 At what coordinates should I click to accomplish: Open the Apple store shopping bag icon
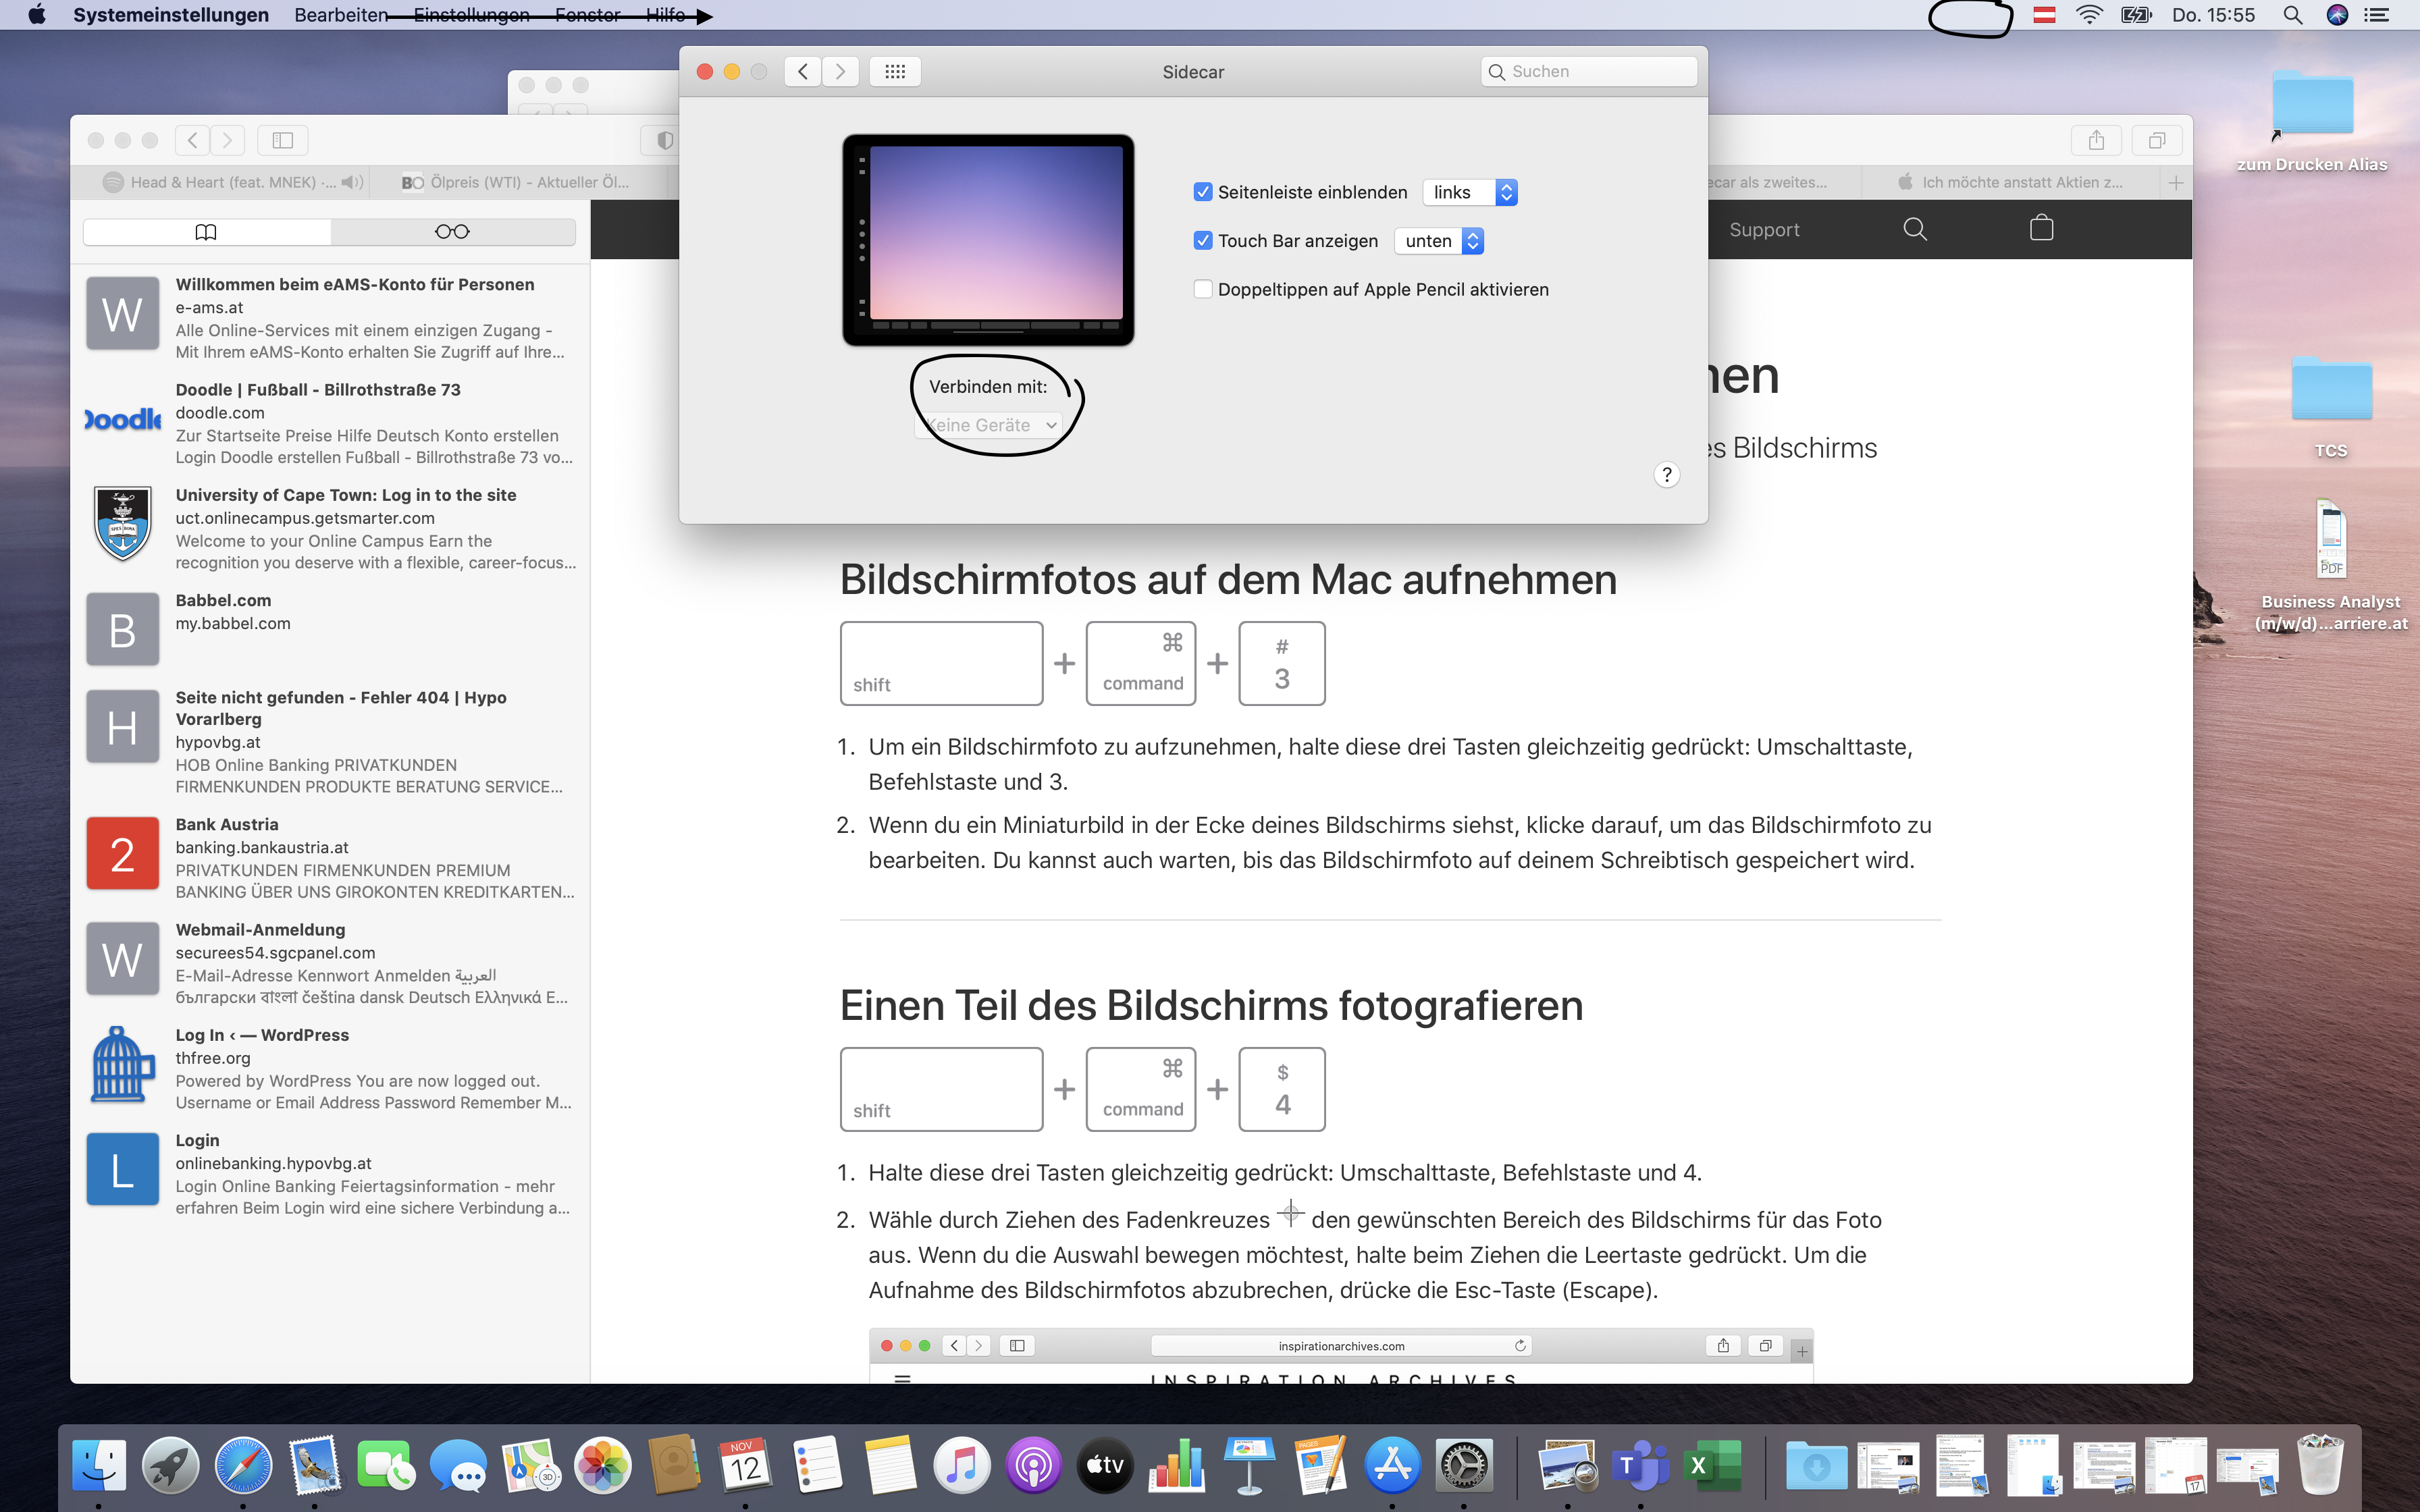pos(2041,229)
